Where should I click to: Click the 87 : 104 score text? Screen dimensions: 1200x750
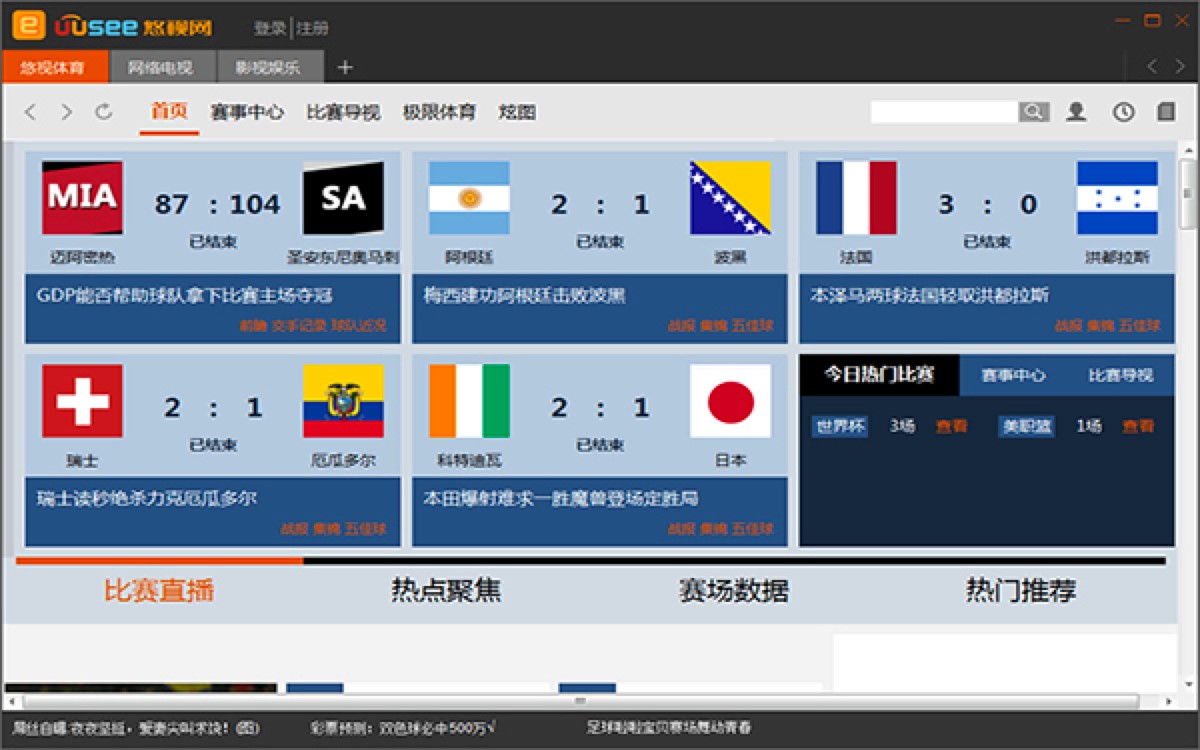[x=217, y=205]
